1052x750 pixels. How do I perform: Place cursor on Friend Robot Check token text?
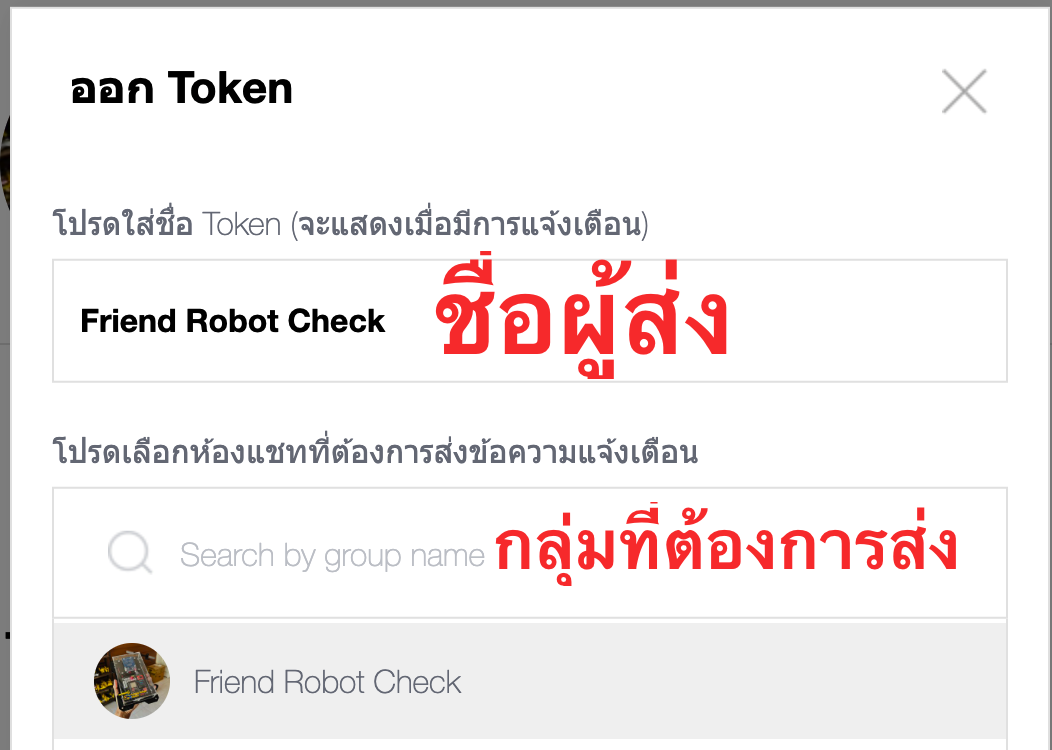tap(232, 321)
